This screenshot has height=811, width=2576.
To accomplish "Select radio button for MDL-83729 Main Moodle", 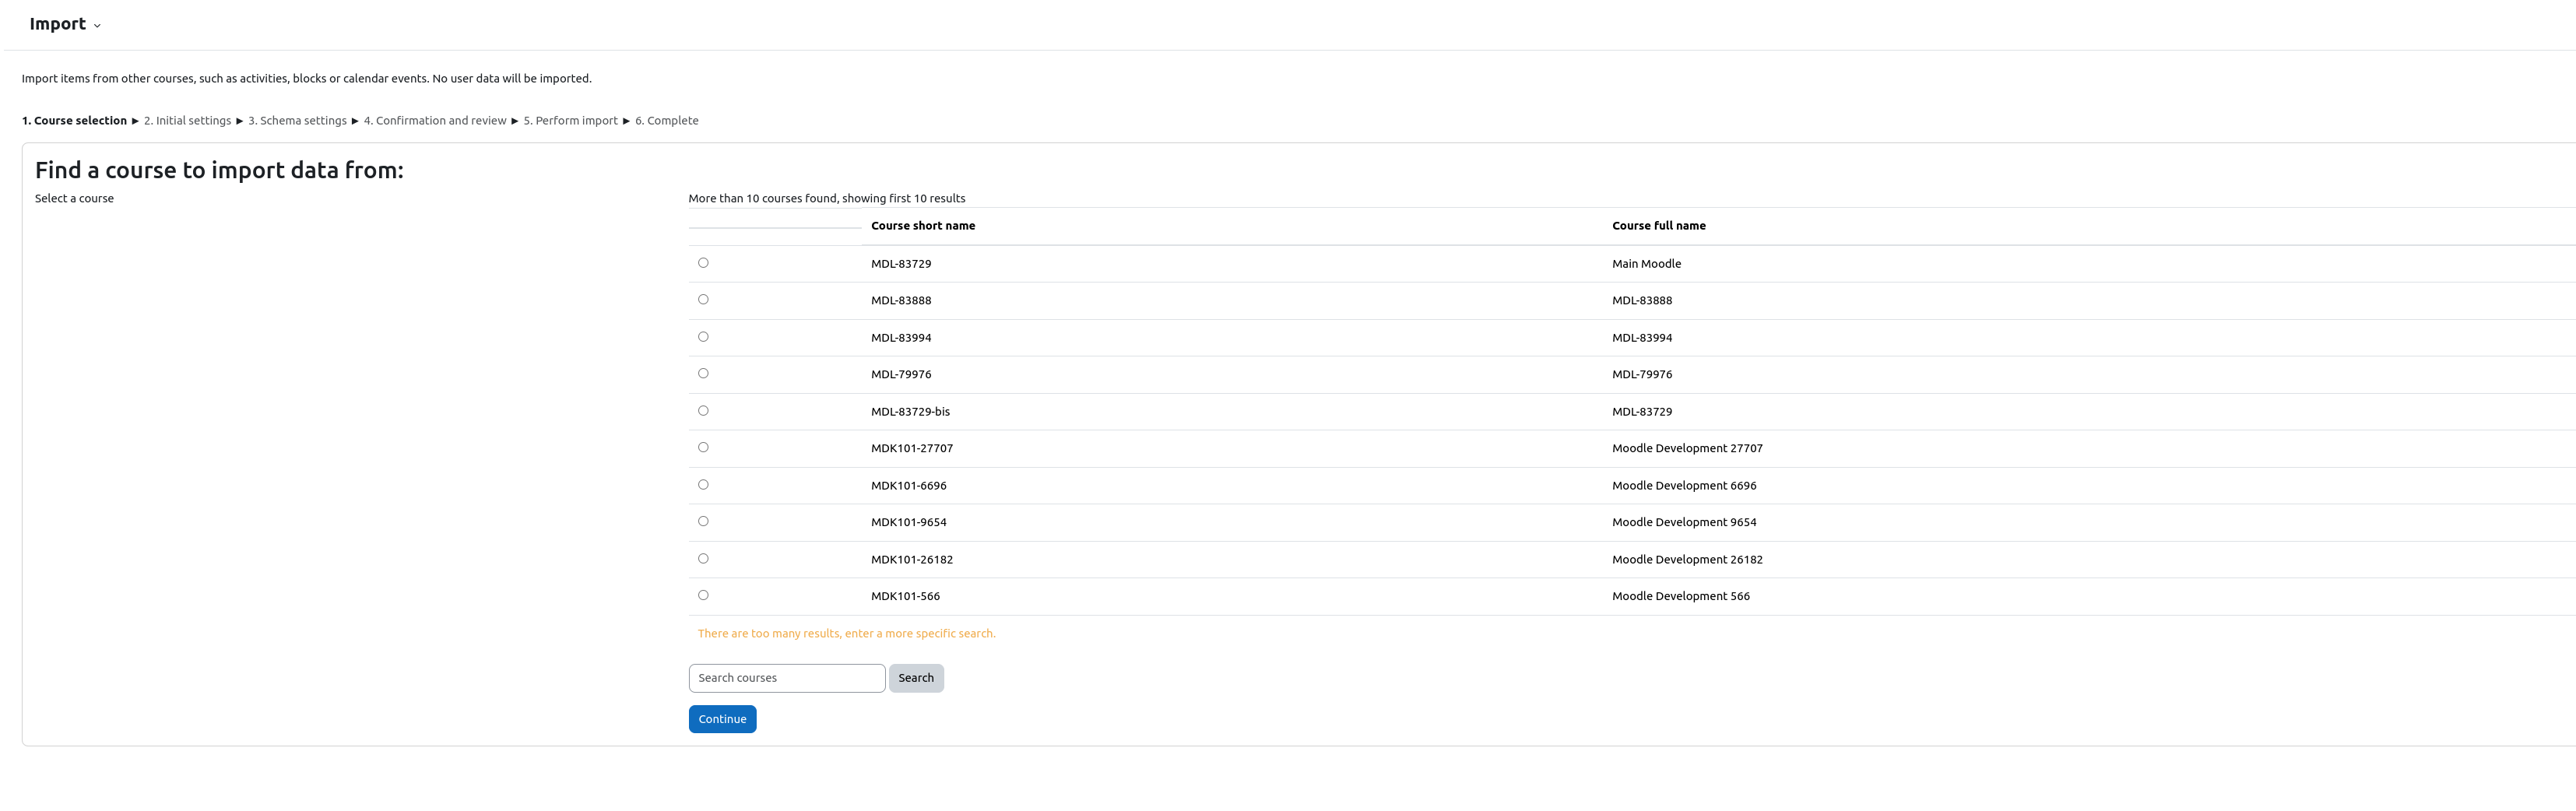I will (x=703, y=263).
